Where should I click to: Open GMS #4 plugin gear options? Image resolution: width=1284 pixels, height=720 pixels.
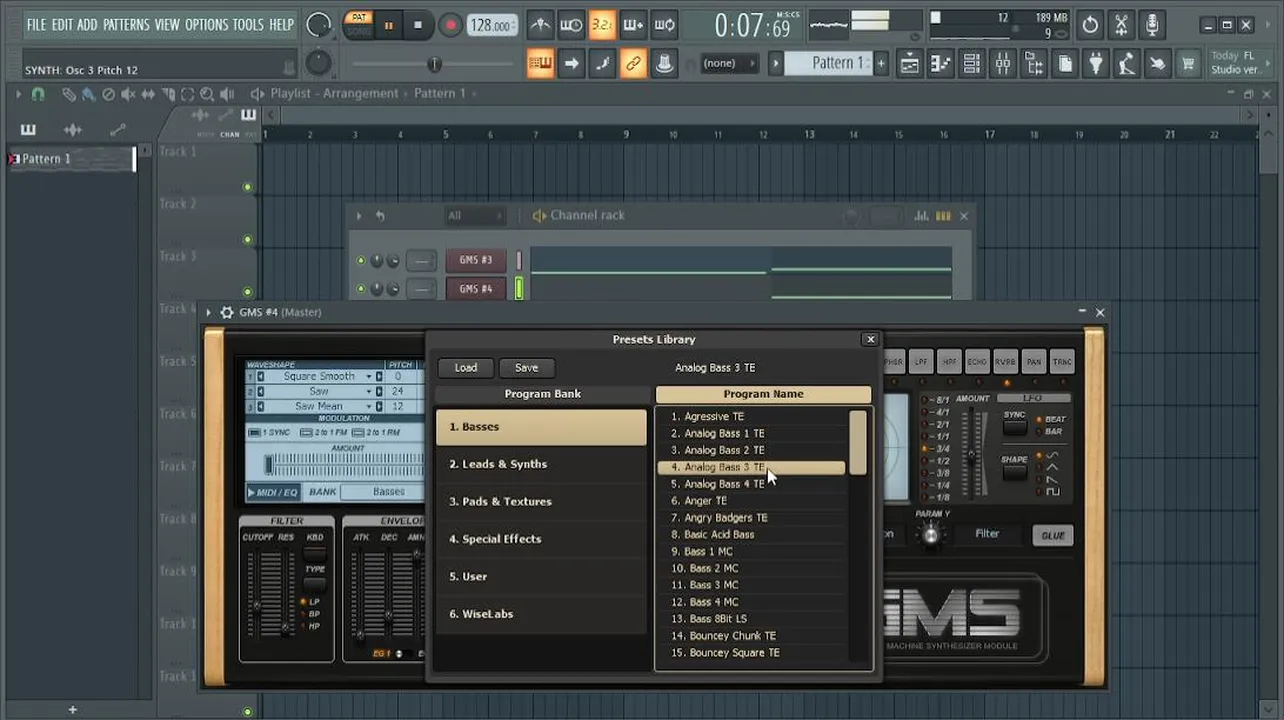click(226, 312)
